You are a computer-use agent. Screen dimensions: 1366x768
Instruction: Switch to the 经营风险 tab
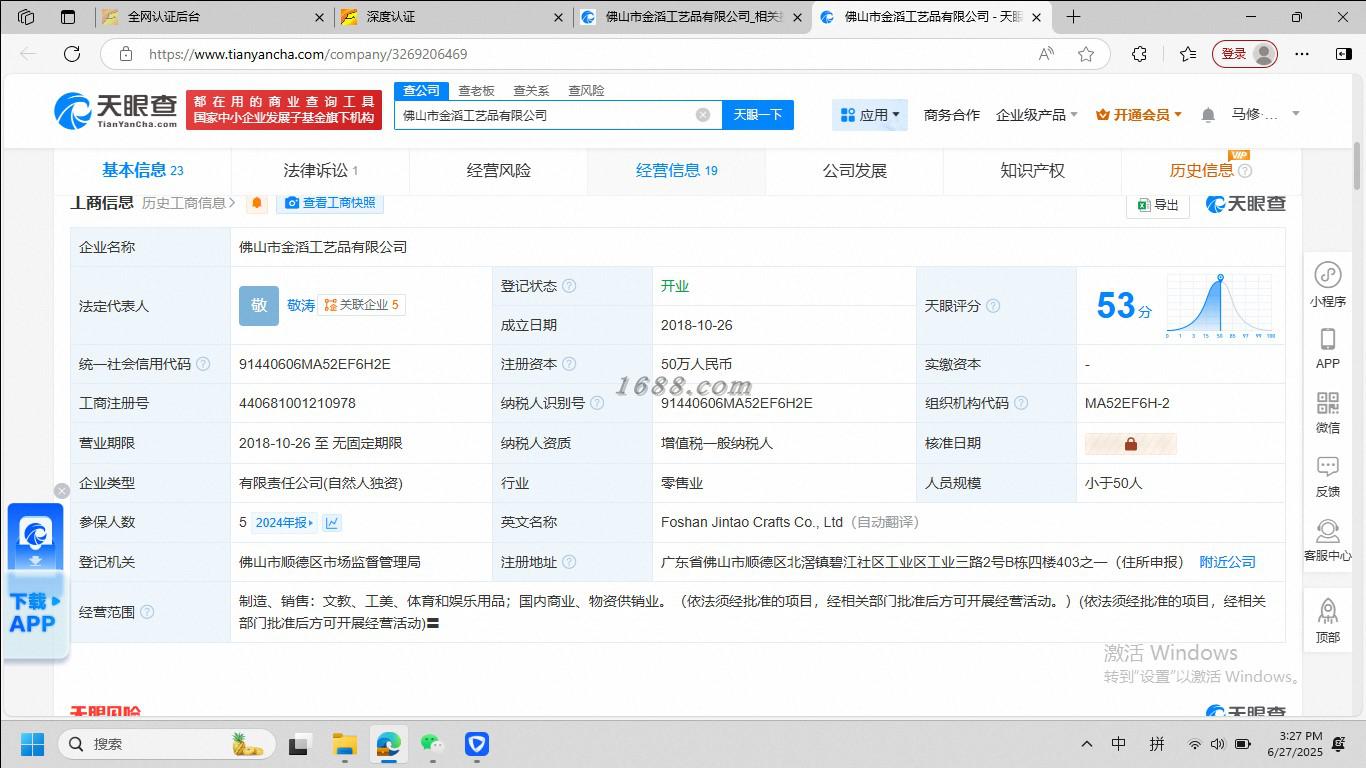pos(499,170)
